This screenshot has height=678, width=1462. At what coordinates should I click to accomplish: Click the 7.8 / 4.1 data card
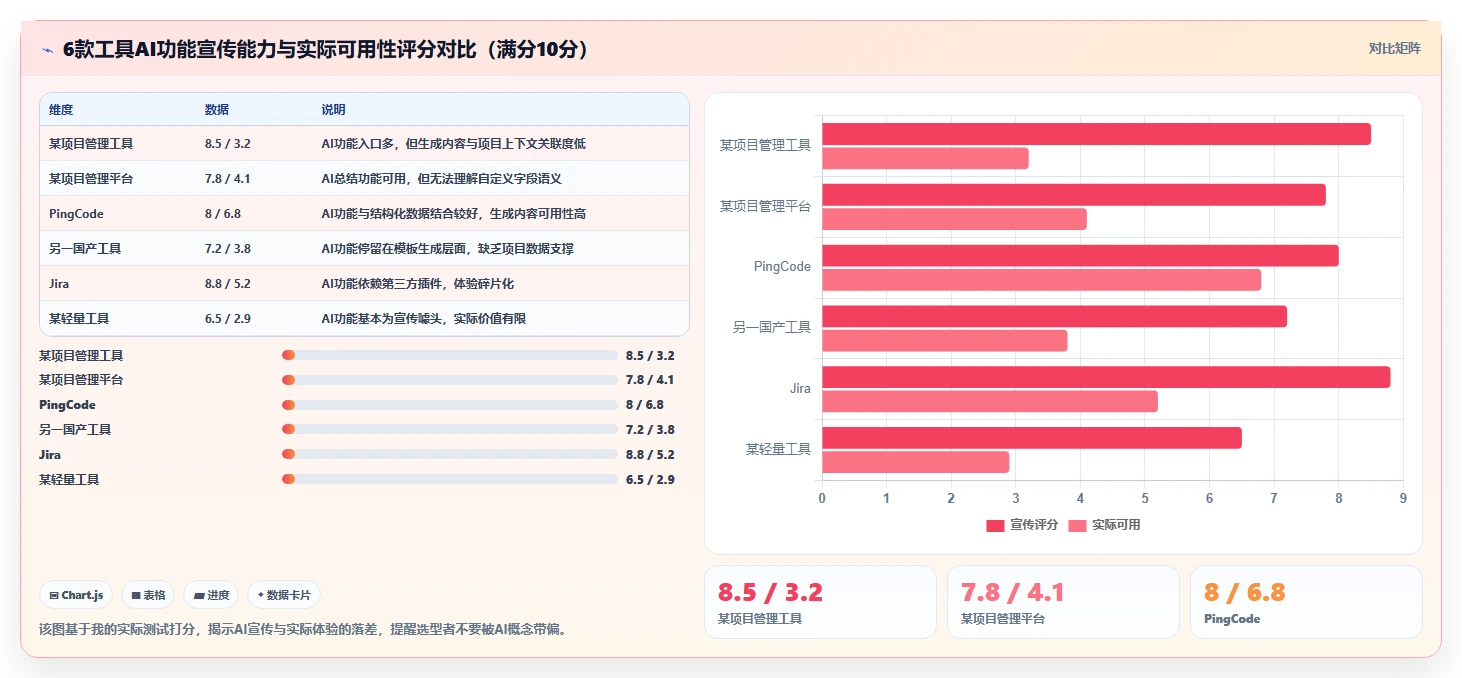(x=1063, y=602)
